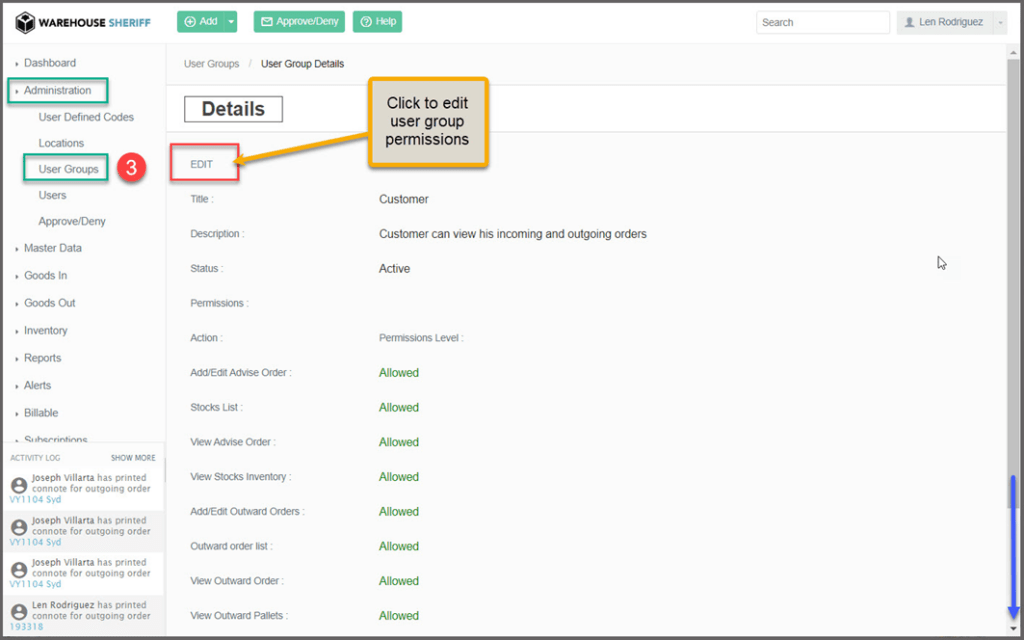Open the Add button dropdown arrow
This screenshot has height=640, width=1024.
[231, 22]
